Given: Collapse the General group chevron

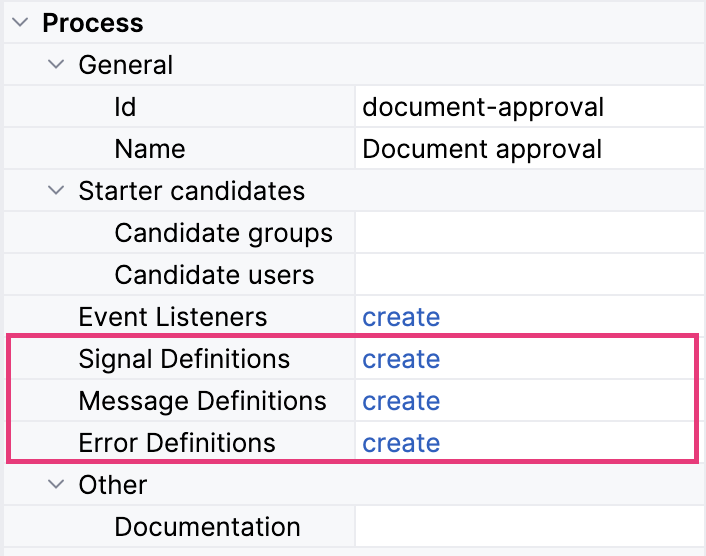Looking at the screenshot, I should point(56,65).
